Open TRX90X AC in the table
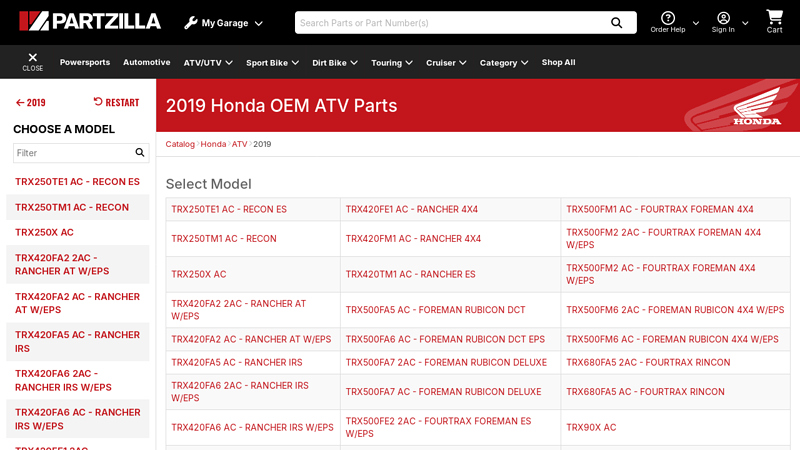This screenshot has height=450, width=800. 591,428
